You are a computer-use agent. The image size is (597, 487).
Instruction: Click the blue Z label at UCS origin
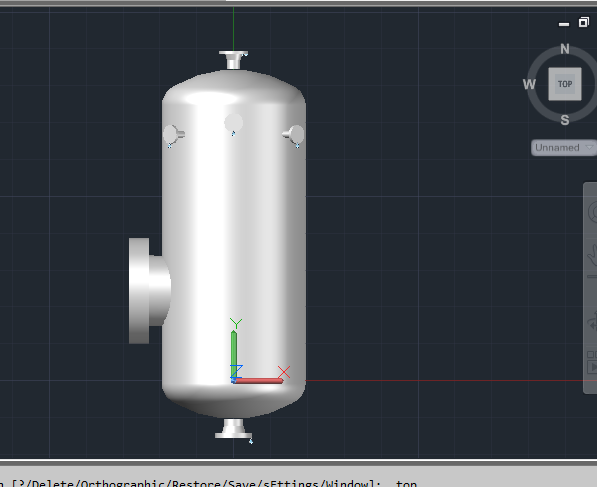[x=236, y=371]
